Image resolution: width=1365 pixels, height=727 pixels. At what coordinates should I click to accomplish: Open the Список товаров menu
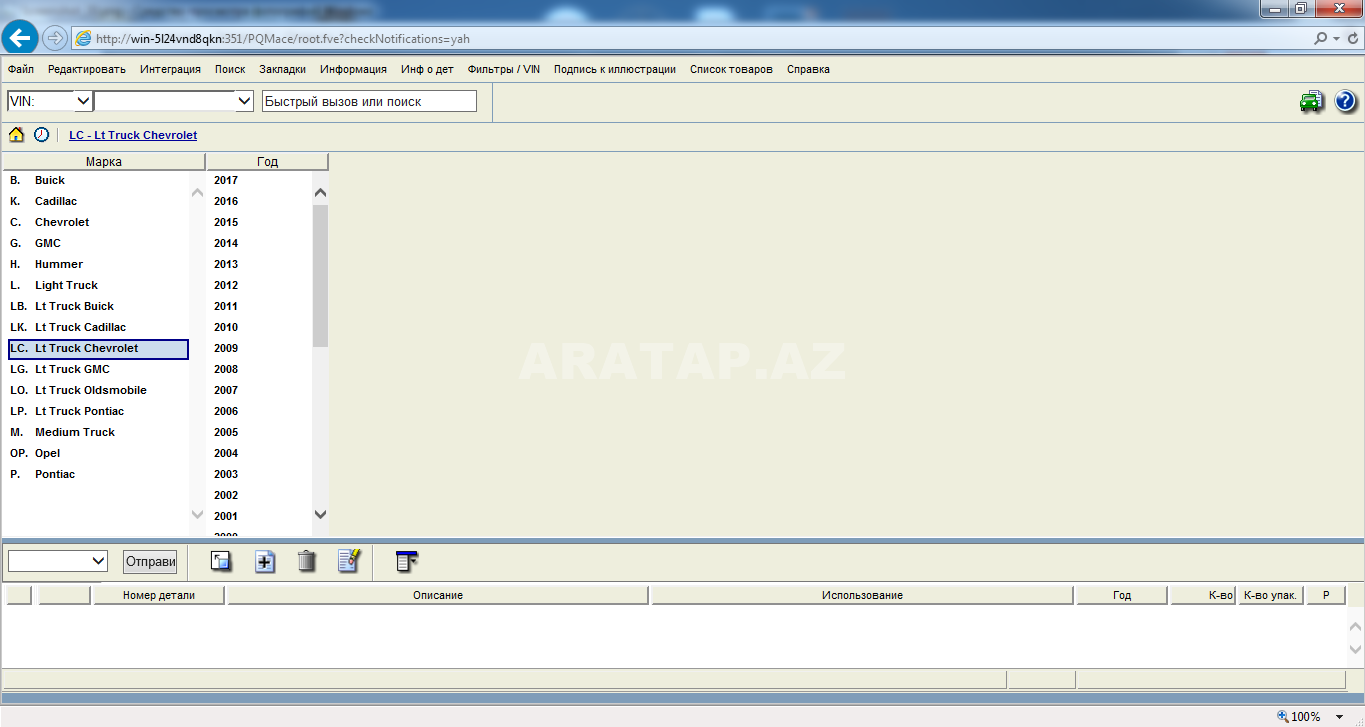click(731, 69)
